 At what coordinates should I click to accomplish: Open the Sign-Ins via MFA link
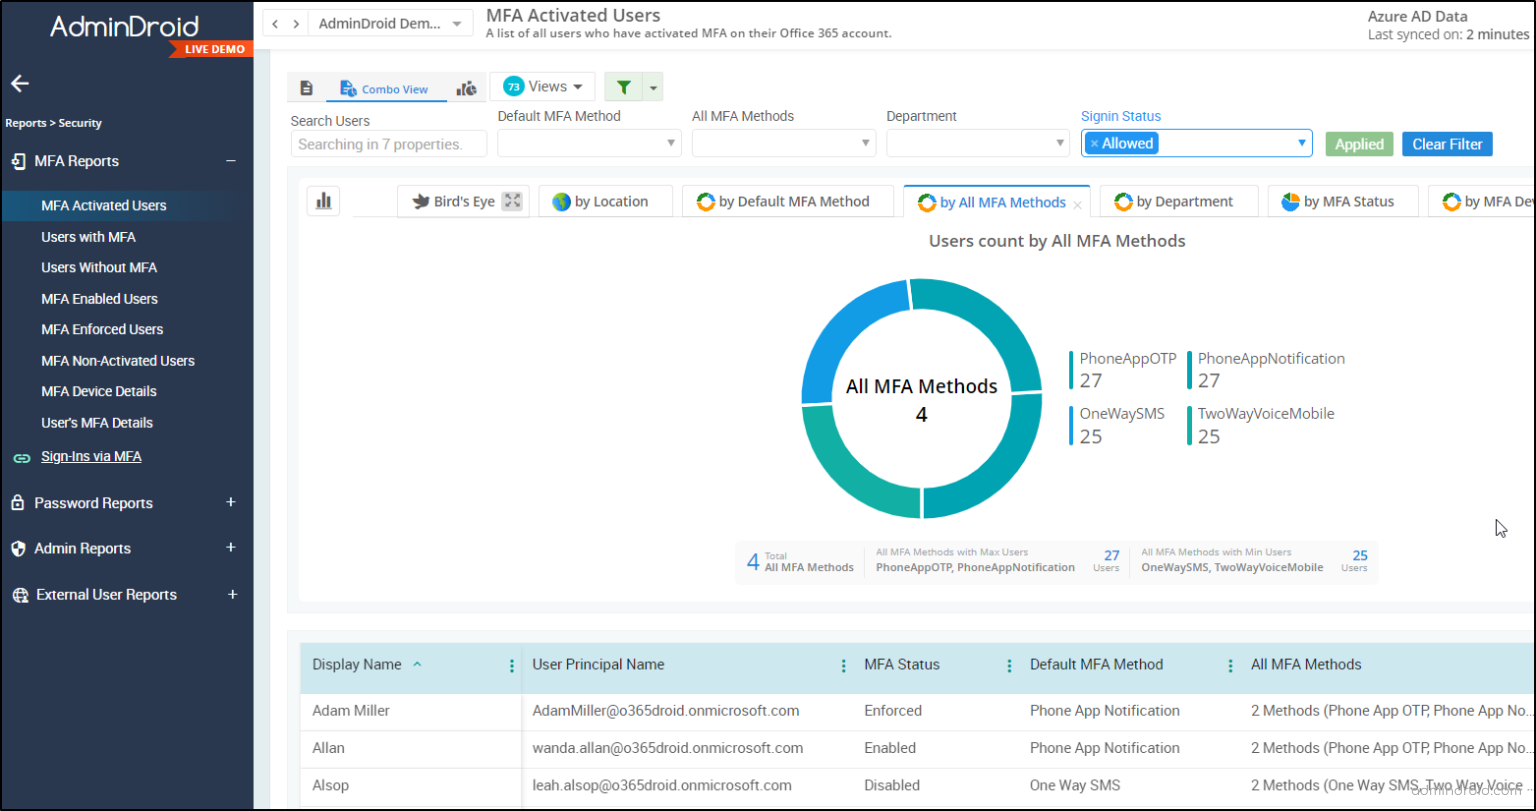click(91, 456)
